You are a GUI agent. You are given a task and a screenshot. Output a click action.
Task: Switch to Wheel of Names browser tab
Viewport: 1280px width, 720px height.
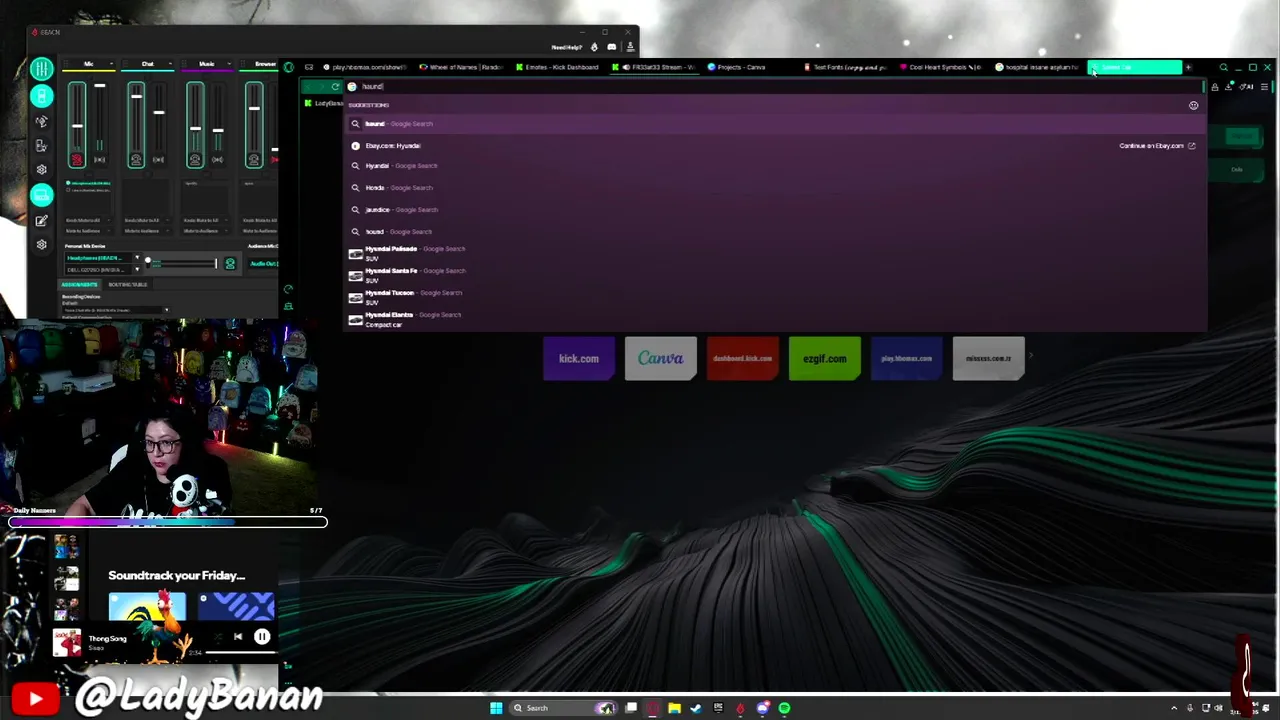(461, 67)
